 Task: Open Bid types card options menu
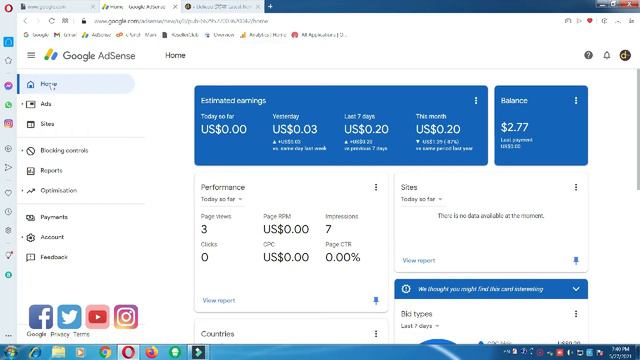[576, 314]
